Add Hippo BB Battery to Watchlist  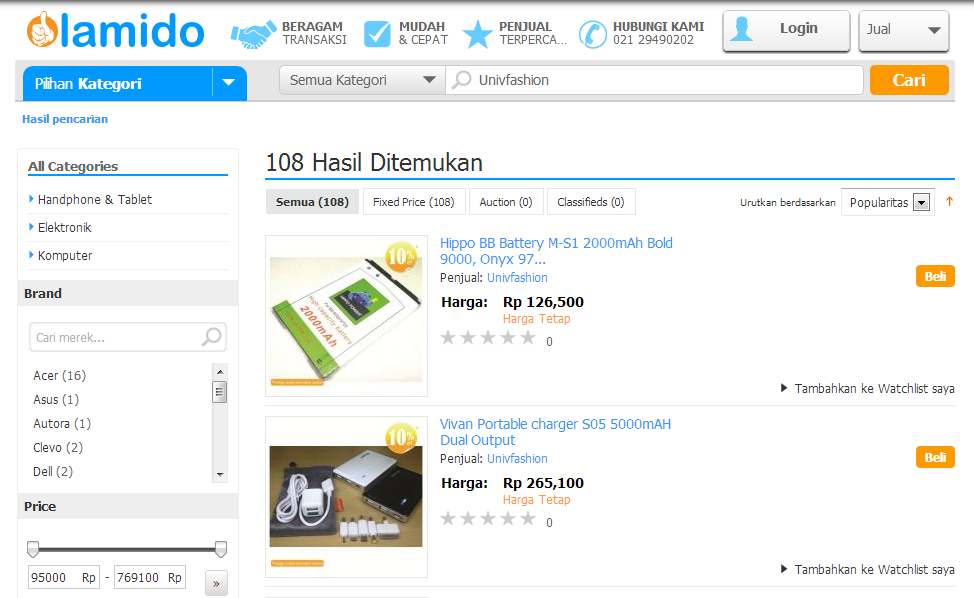[868, 389]
